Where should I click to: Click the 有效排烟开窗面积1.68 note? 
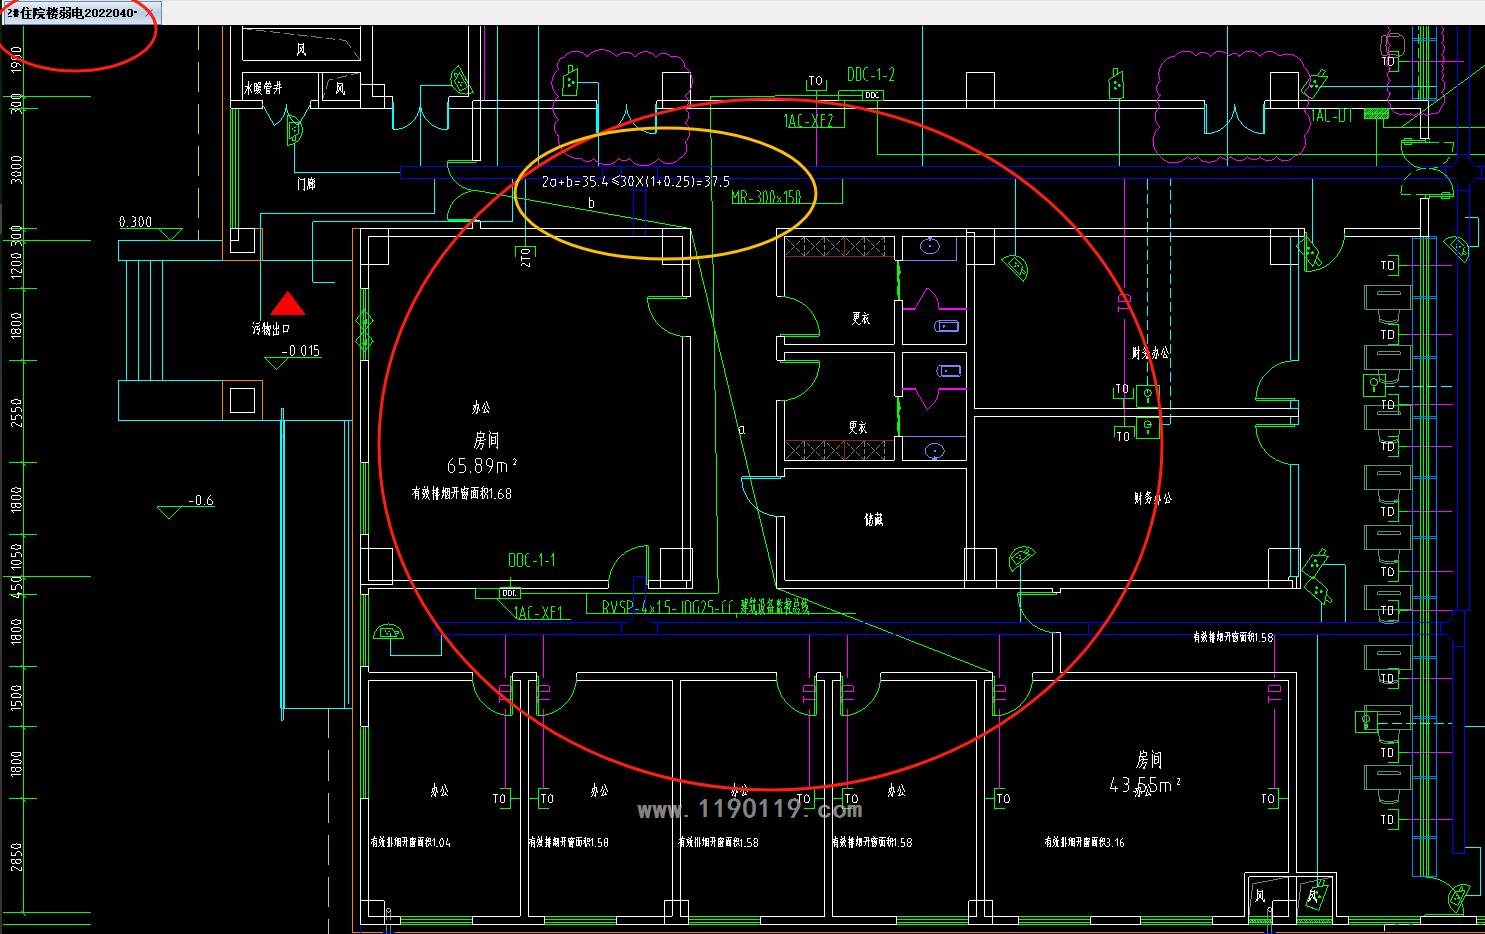coord(462,494)
